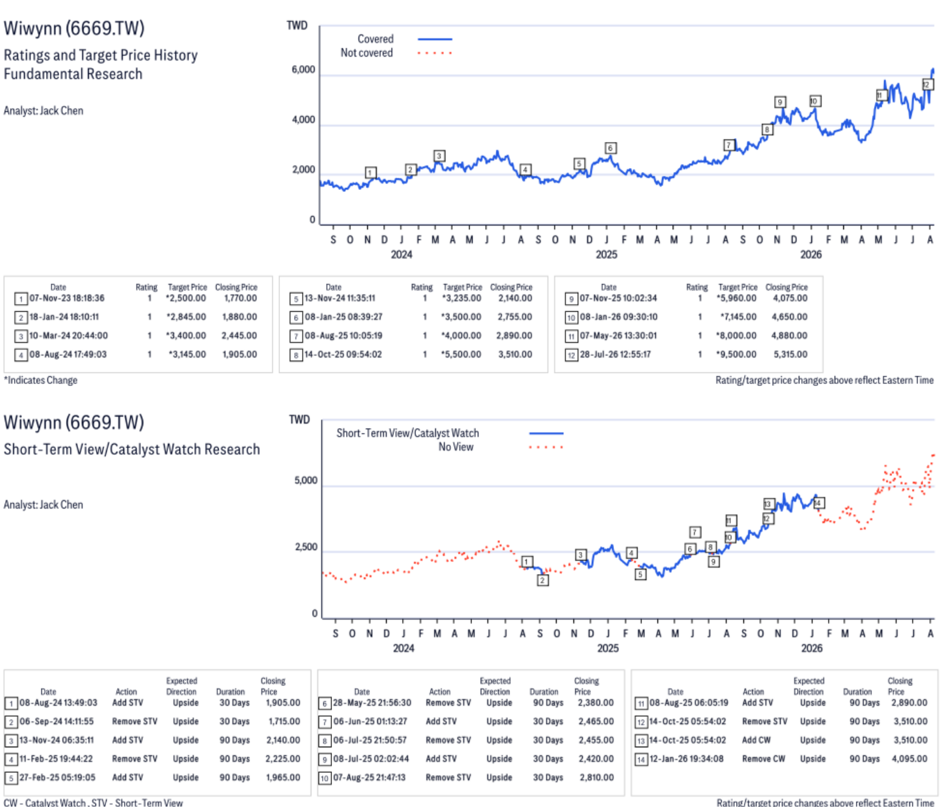The width and height of the screenshot is (940, 807).
Task: Select closing price 5,315.00
Action: click(790, 354)
